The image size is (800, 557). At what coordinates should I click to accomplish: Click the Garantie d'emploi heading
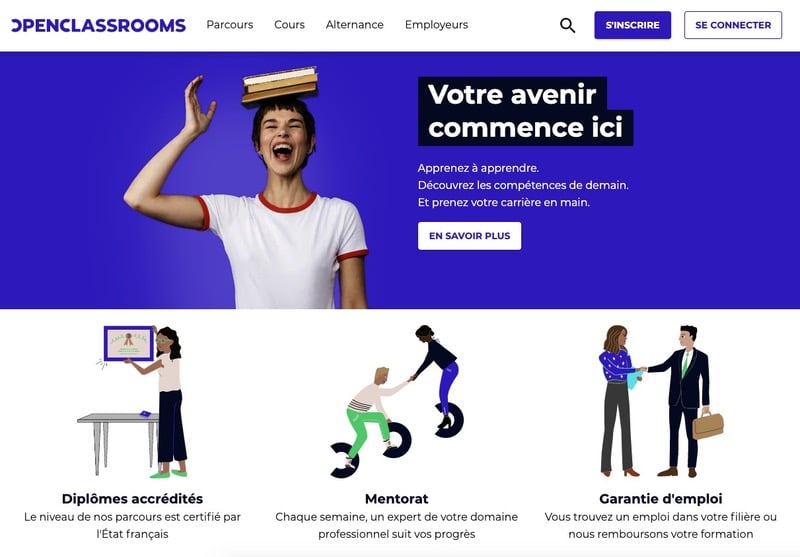click(x=661, y=498)
